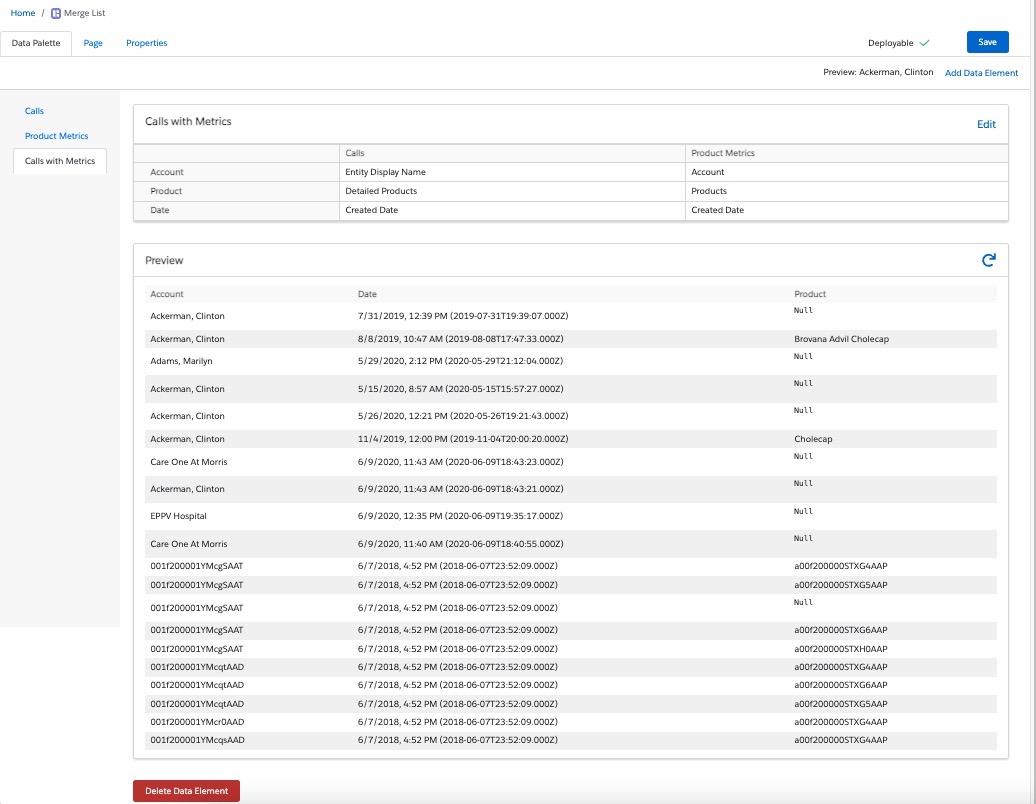
Task: Click the Product column header in Preview
Action: 809,294
